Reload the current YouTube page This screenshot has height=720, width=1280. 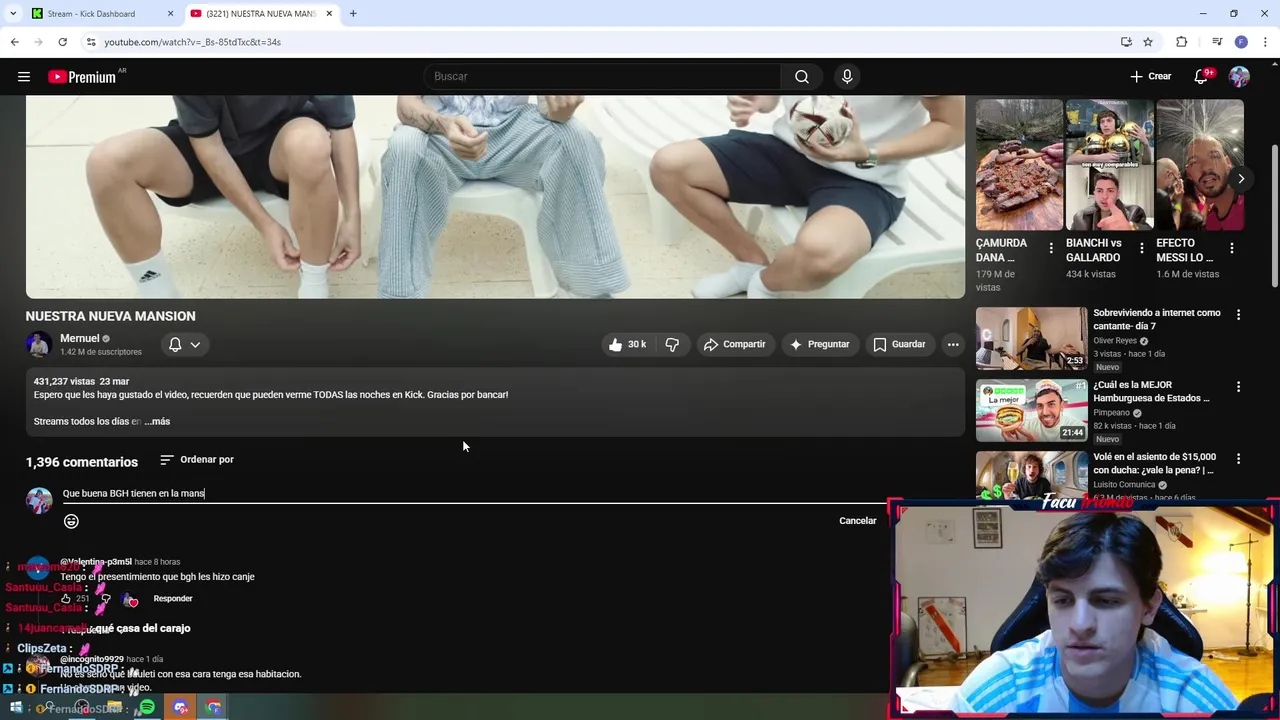click(62, 42)
